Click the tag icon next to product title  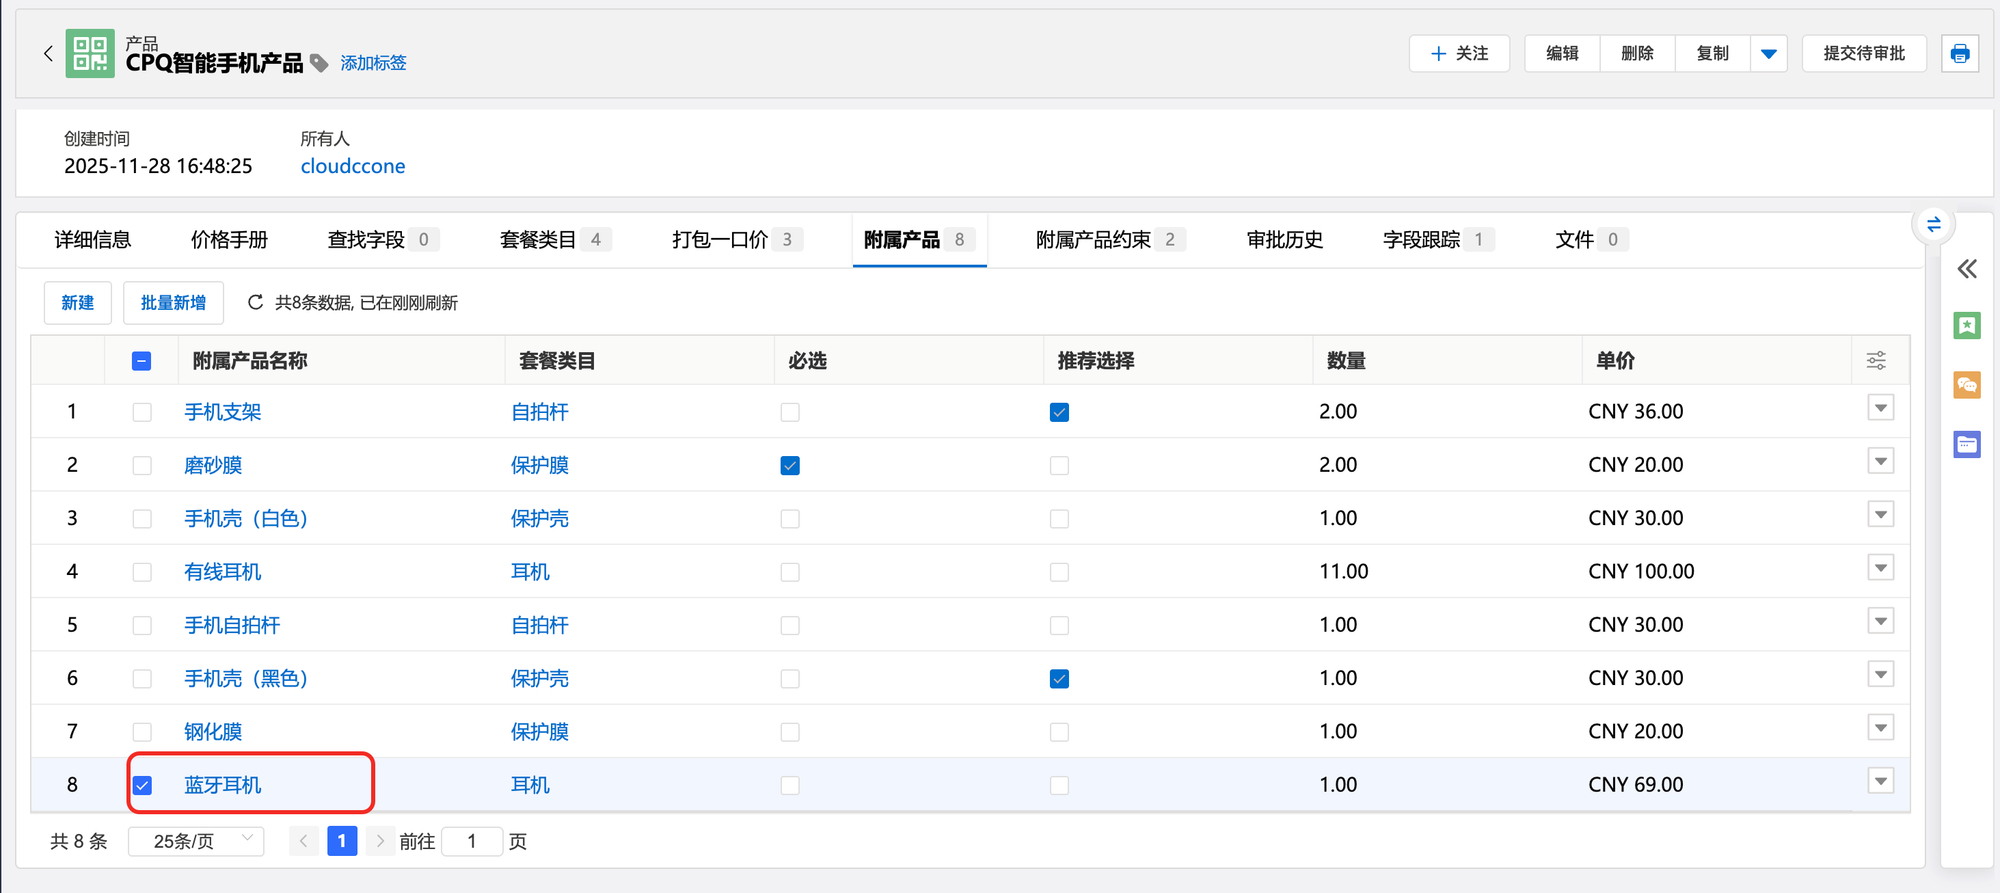point(319,63)
